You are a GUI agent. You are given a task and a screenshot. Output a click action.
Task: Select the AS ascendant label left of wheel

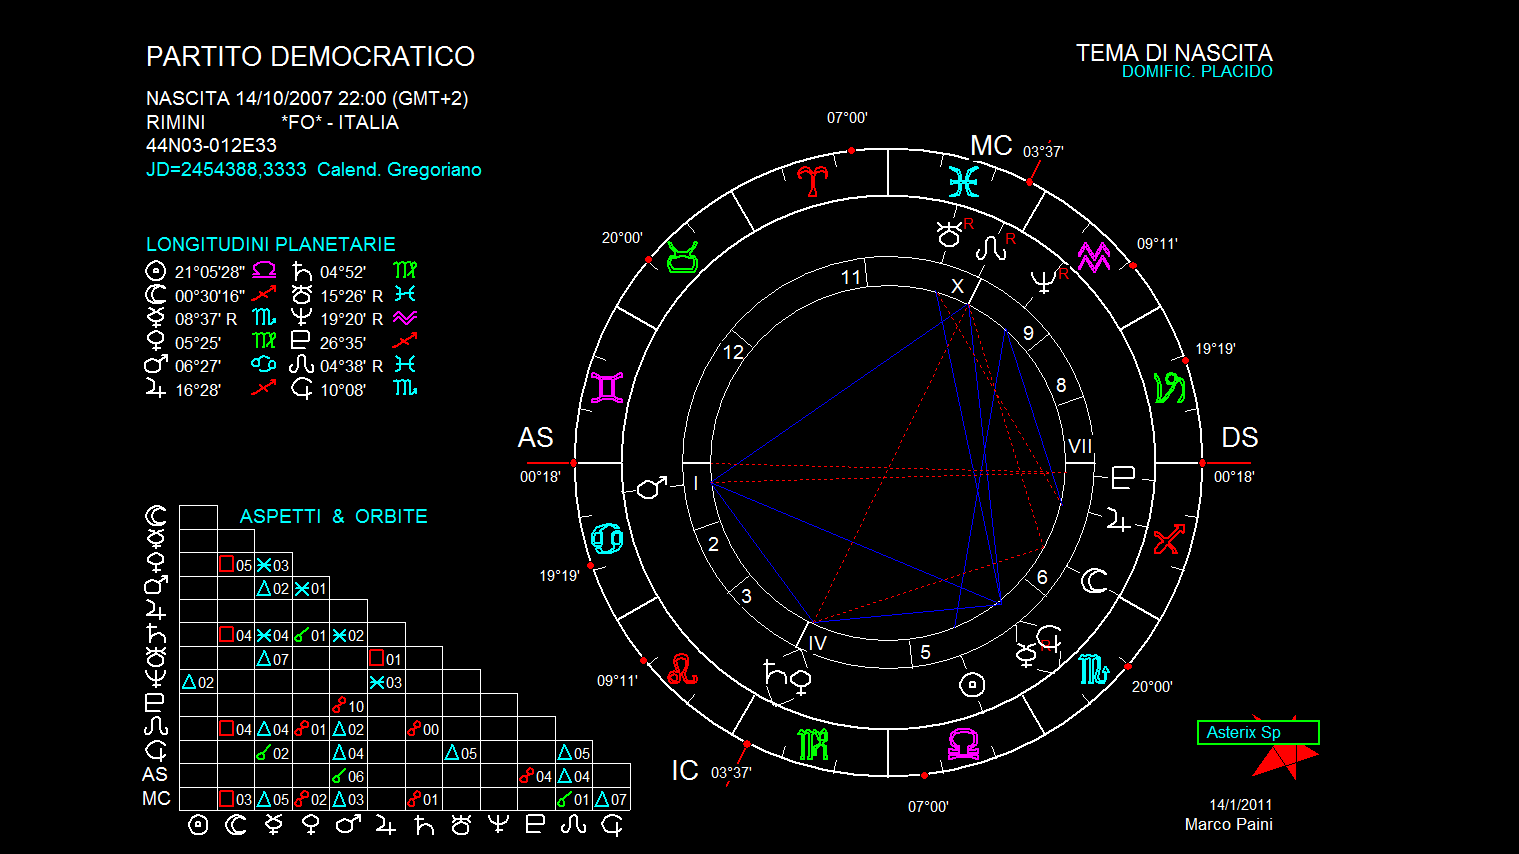(535, 438)
